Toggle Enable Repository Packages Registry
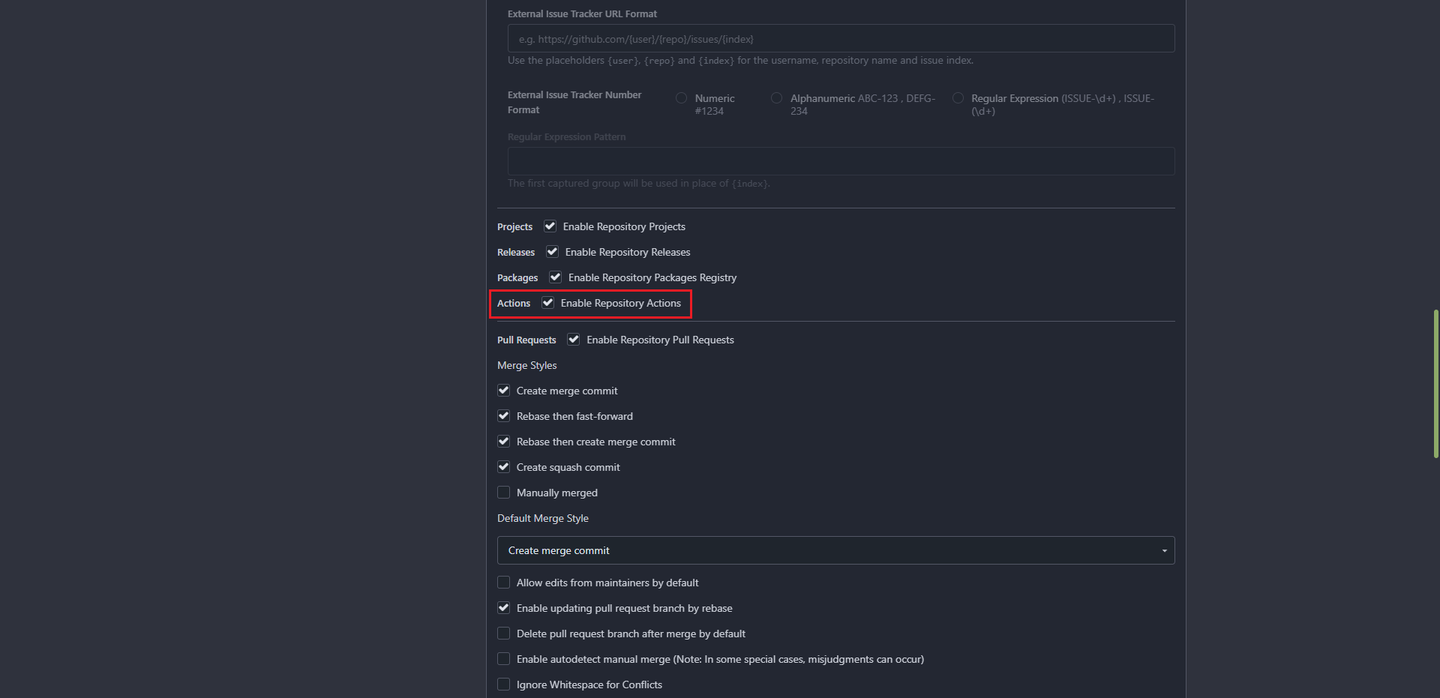This screenshot has width=1440, height=698. 555,277
